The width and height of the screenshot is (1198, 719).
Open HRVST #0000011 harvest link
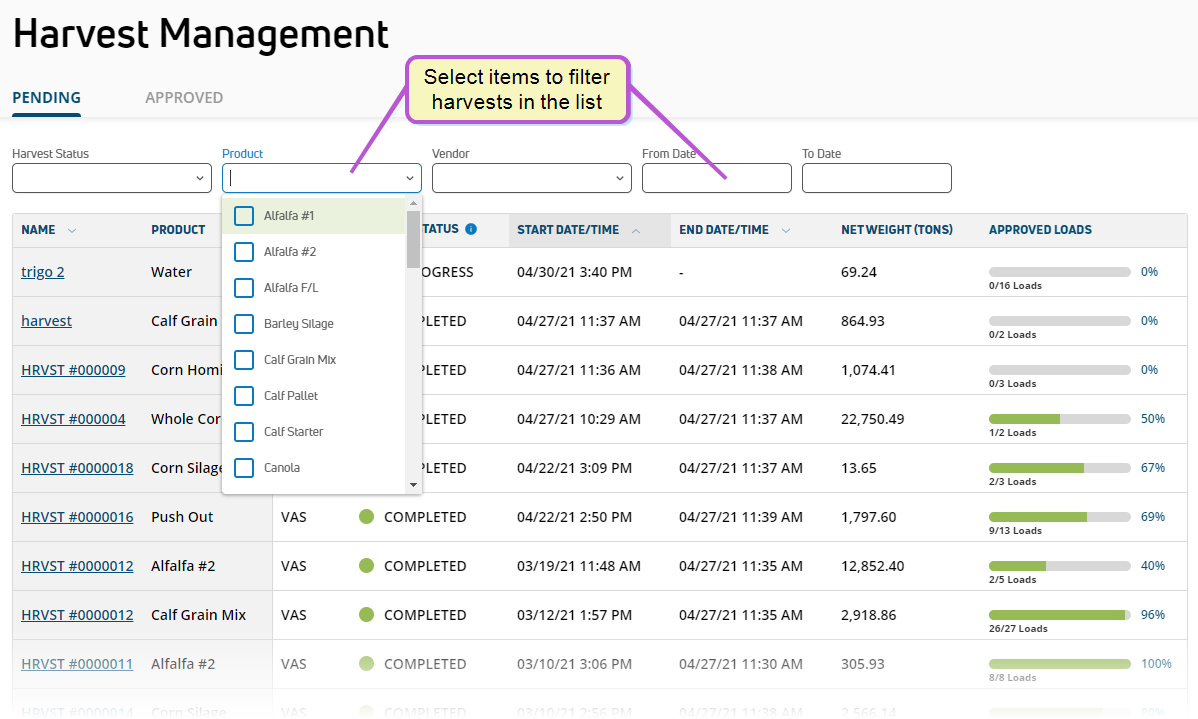point(77,664)
